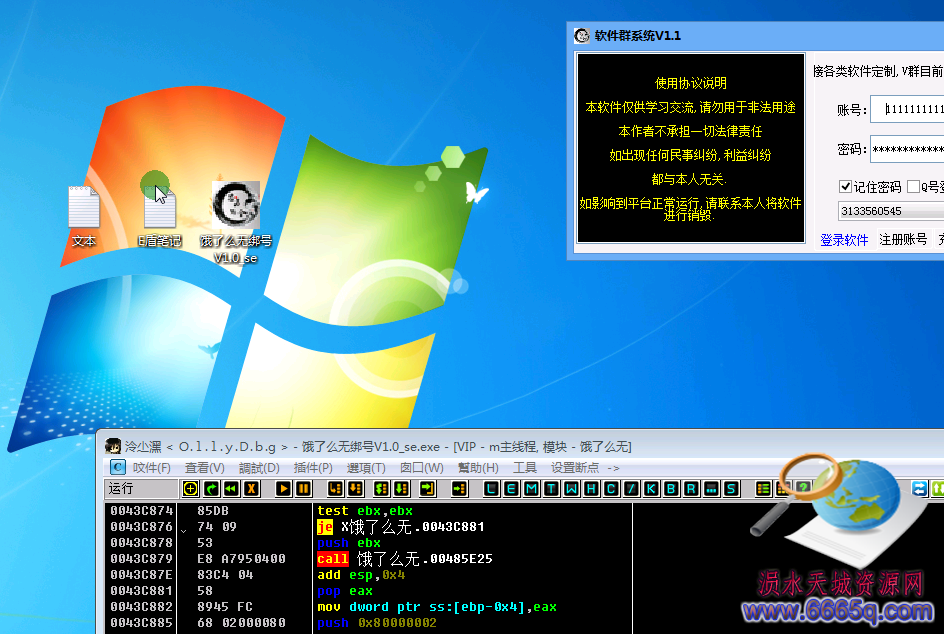Click the Open file icon in OllyDbg toolbar
Image resolution: width=944 pixels, height=634 pixels.
(190, 488)
